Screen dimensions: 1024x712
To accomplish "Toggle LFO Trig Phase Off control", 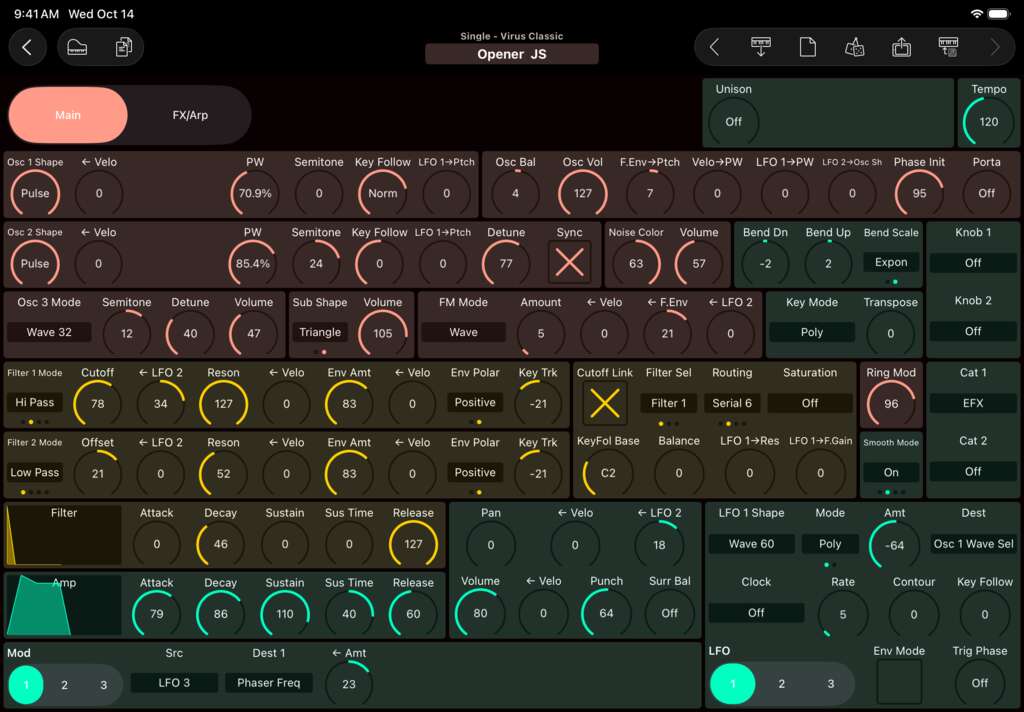I will [980, 683].
